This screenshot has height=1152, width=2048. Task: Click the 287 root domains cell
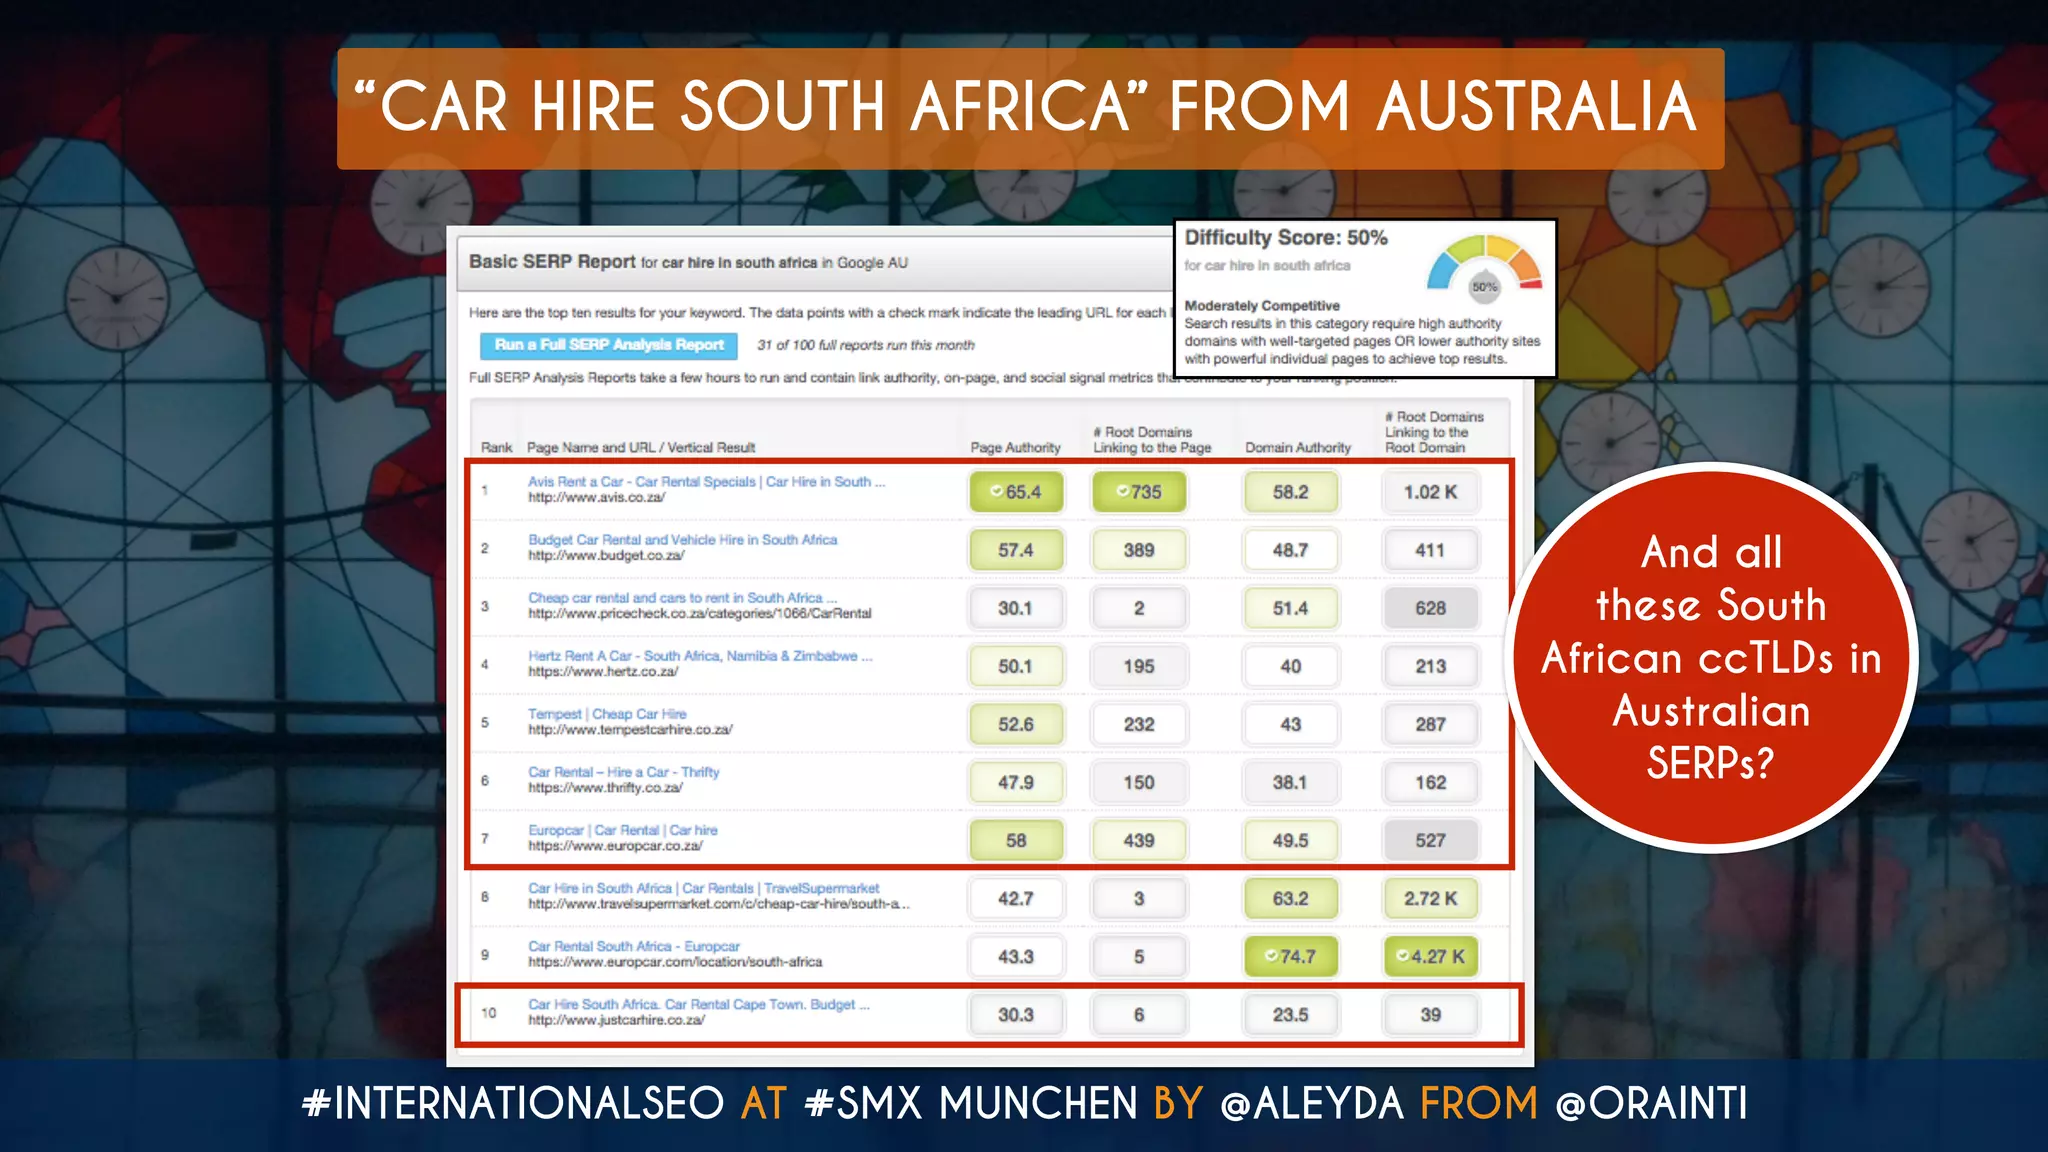[x=1430, y=724]
